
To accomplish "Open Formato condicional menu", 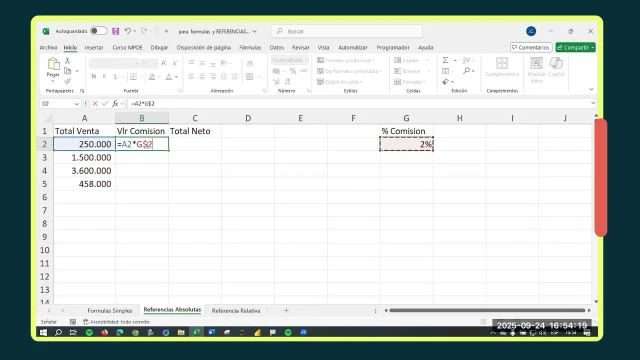I will point(345,60).
